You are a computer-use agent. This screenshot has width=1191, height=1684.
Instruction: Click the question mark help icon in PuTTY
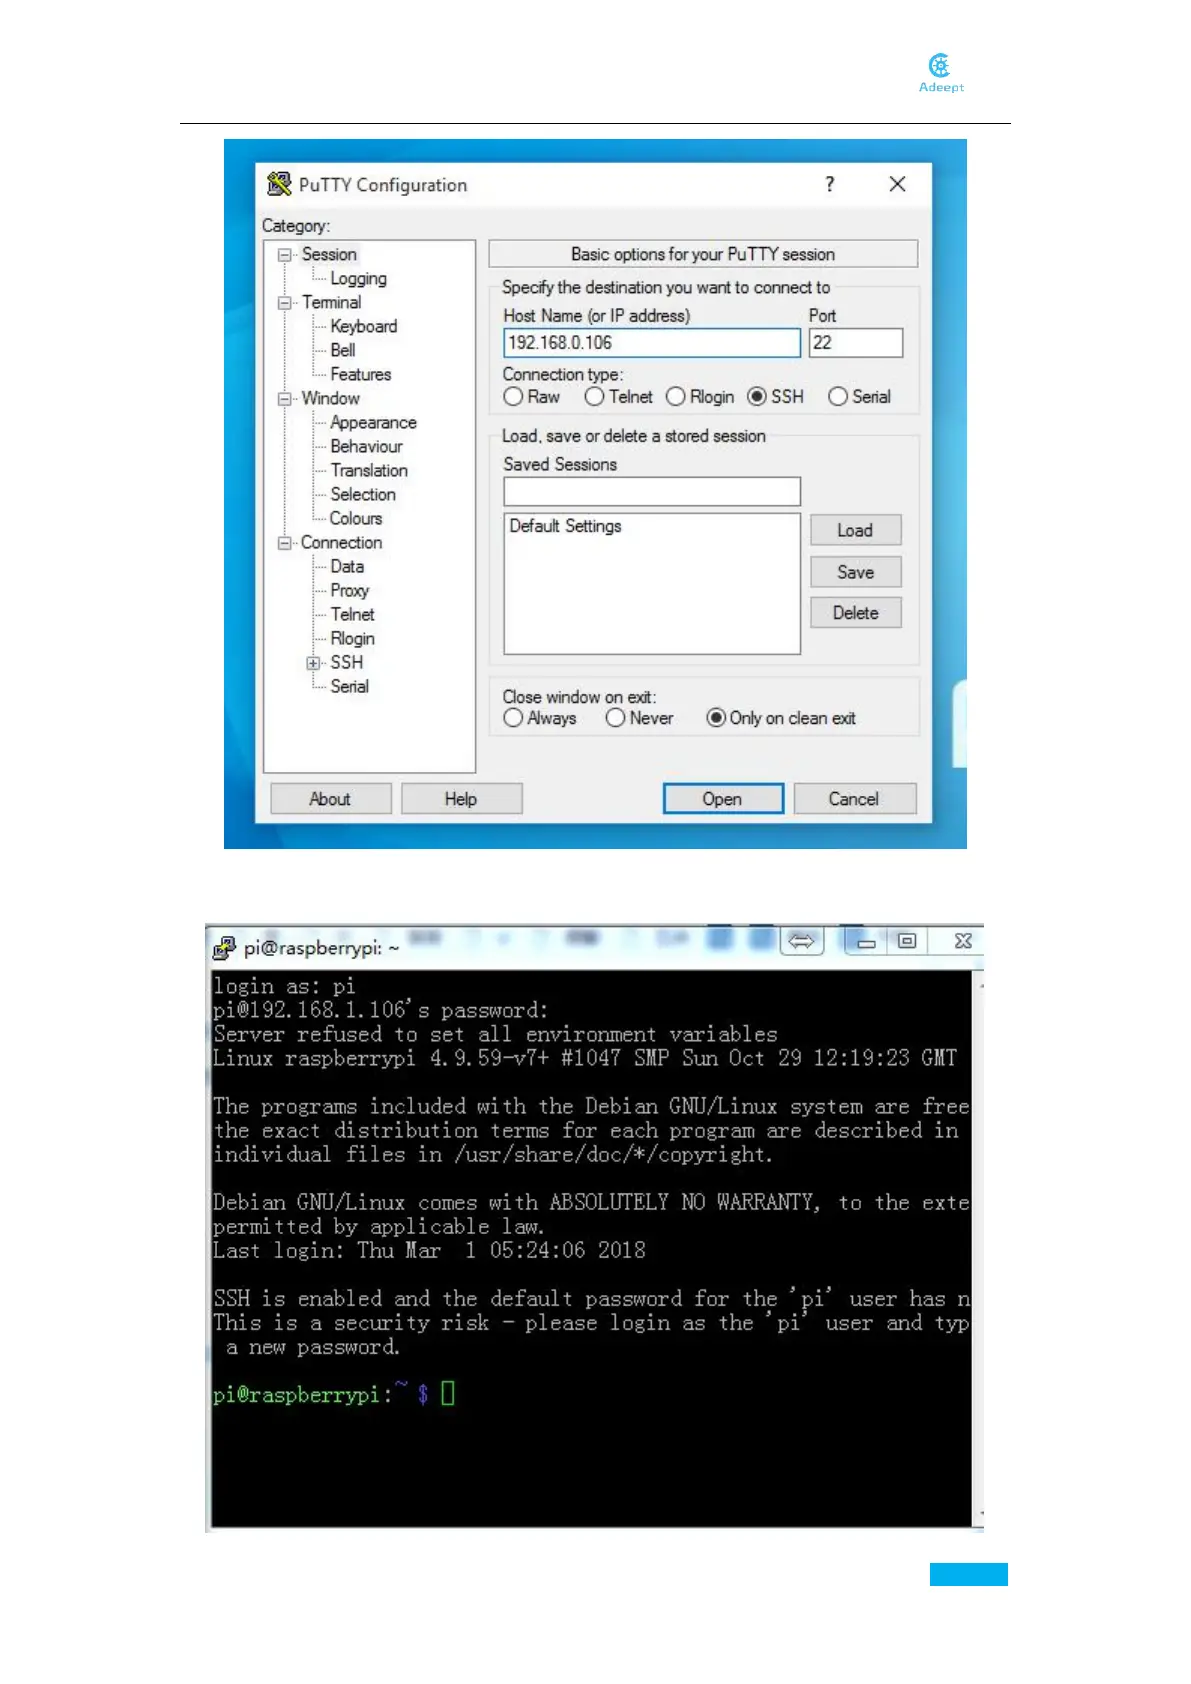829,184
